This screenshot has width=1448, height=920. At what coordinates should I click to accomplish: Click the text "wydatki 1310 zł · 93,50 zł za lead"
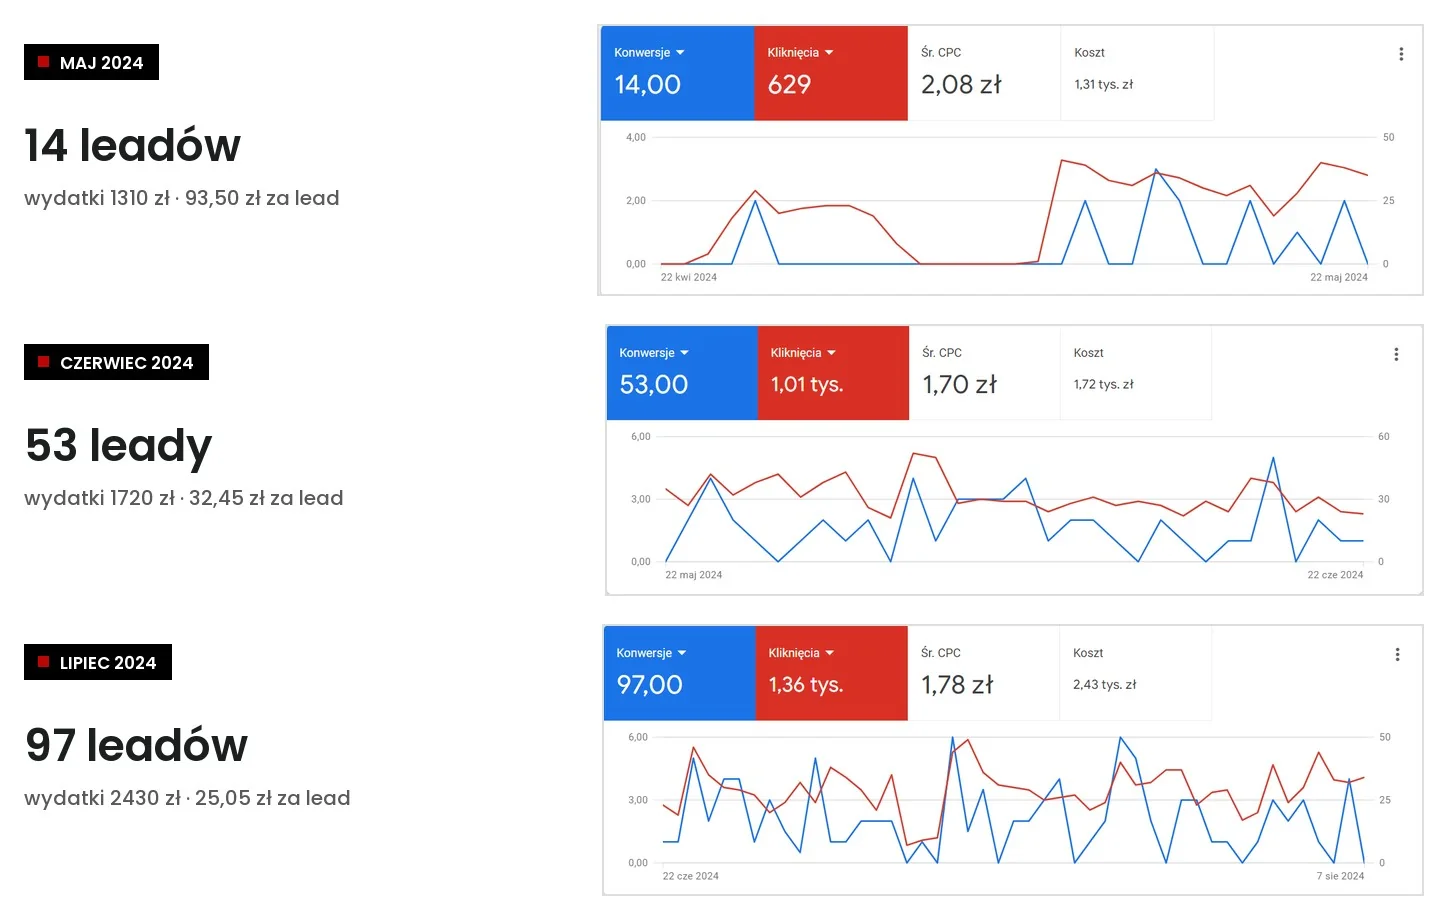coord(182,198)
